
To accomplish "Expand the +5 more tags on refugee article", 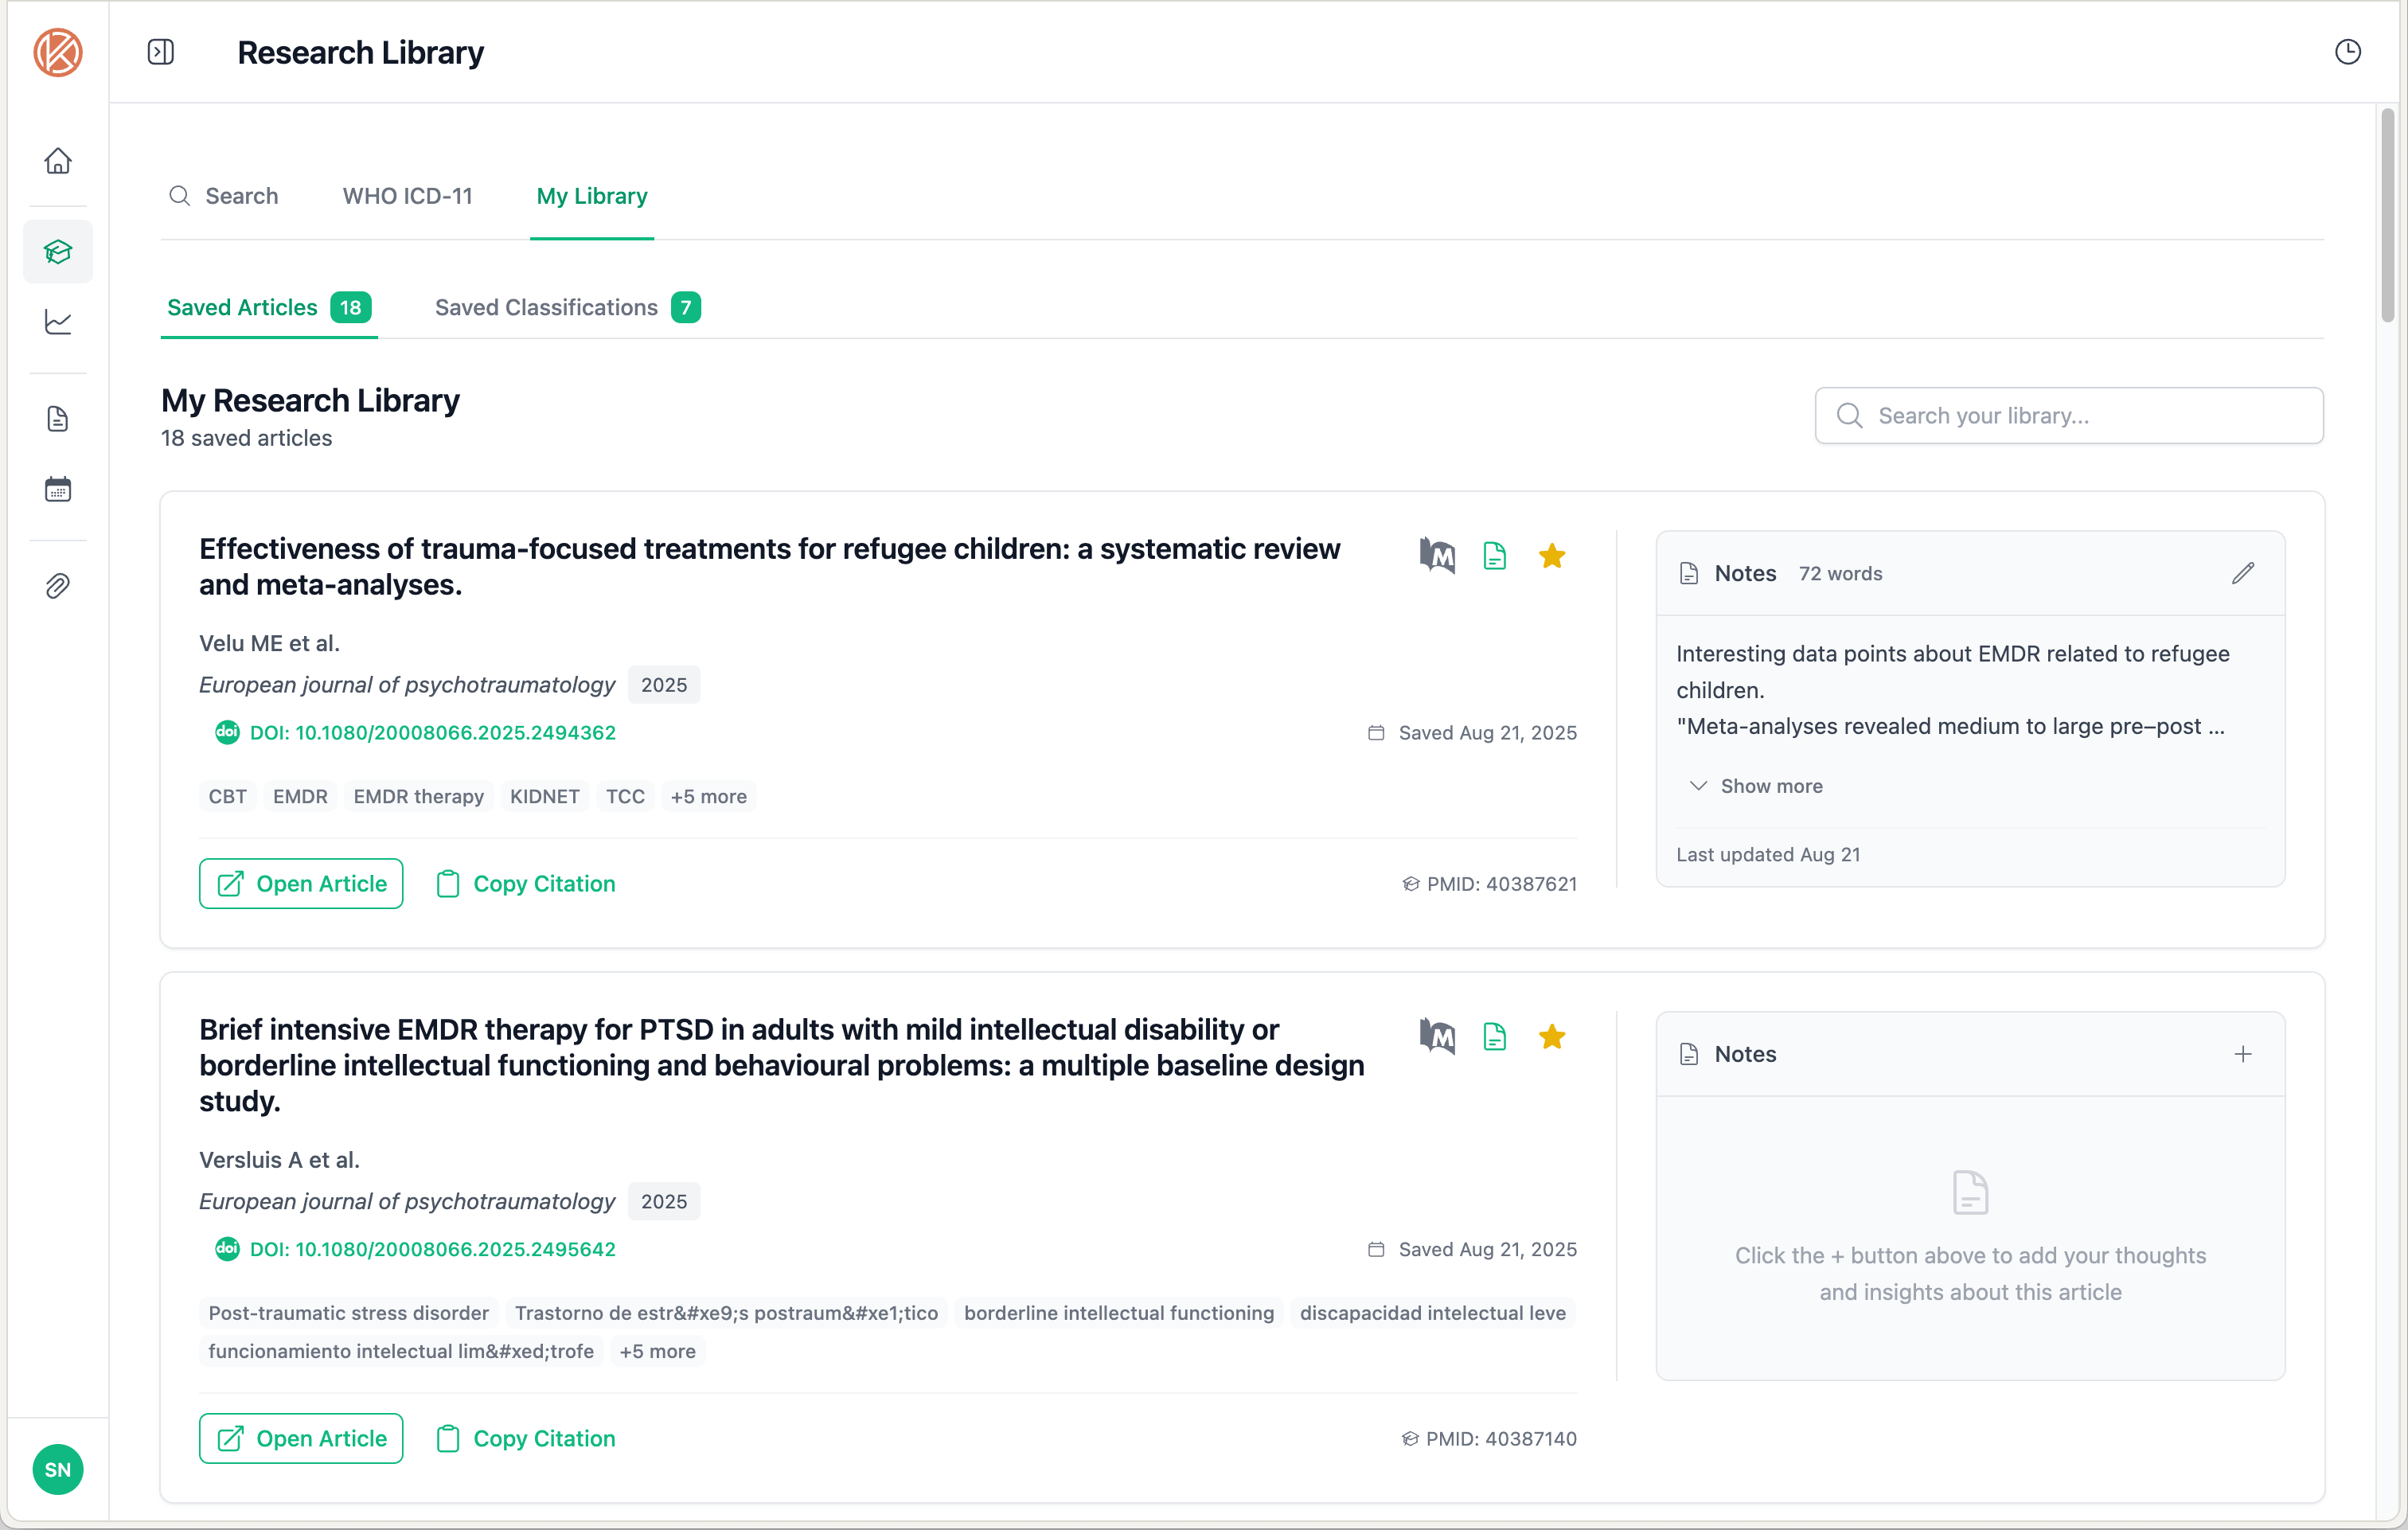I will [x=709, y=796].
